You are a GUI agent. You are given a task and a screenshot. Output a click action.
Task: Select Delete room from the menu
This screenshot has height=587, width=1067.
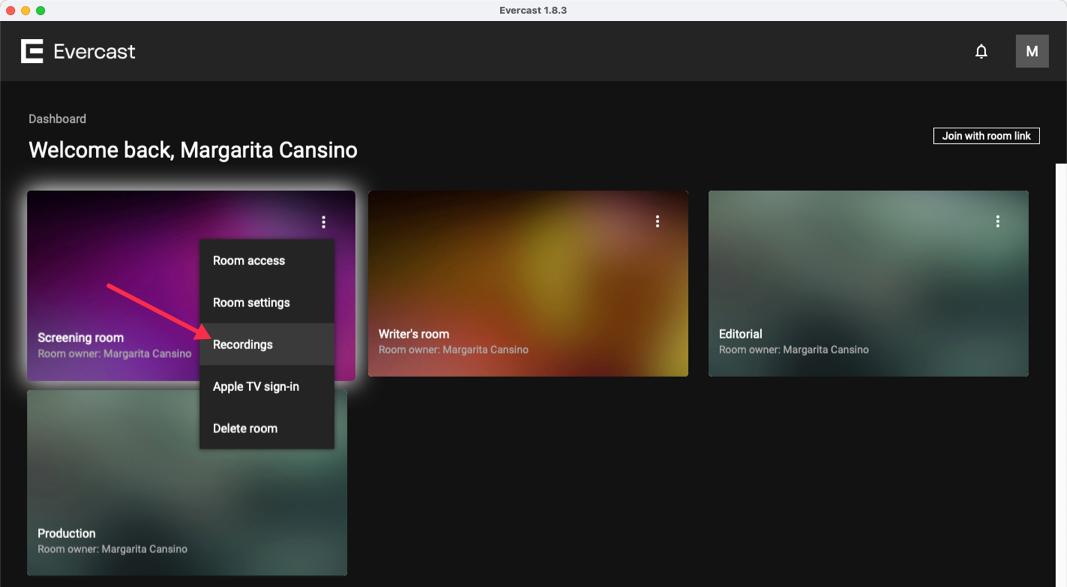[267, 429]
